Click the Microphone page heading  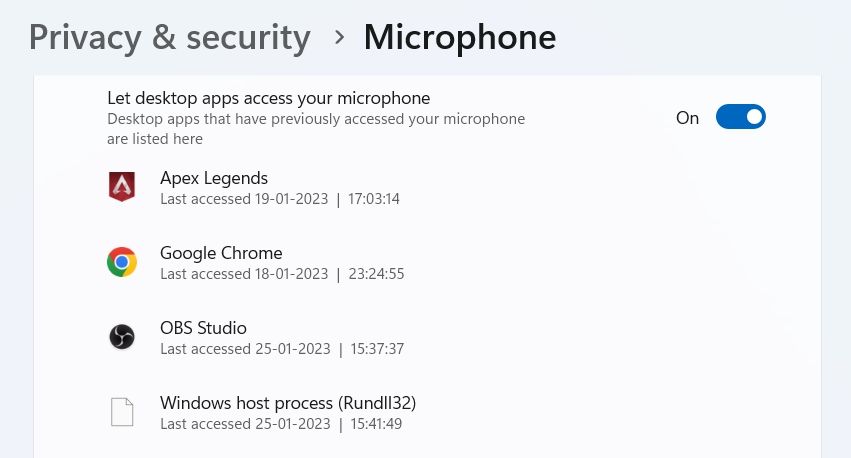coord(460,37)
